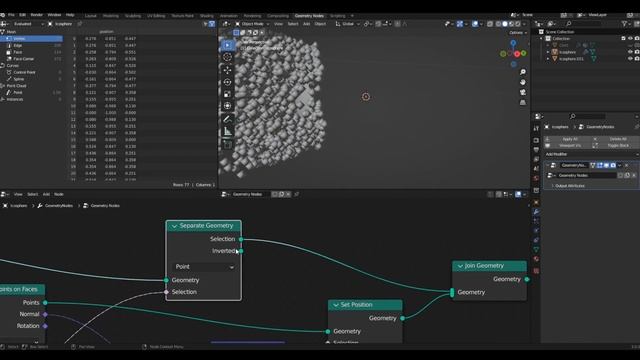Toggle modifier show in render icon
This screenshot has width=640, height=360.
coord(613,165)
